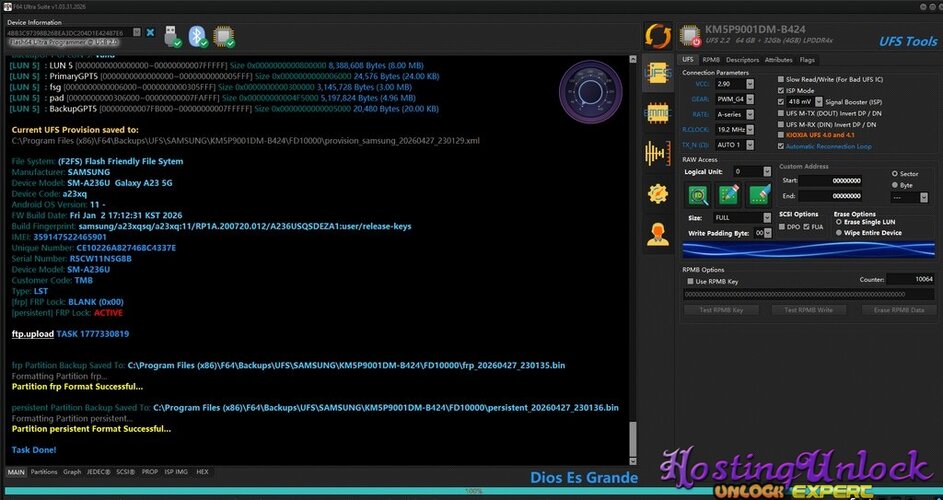Click the Erase RPMB Data button
The image size is (943, 500).
[x=898, y=310]
